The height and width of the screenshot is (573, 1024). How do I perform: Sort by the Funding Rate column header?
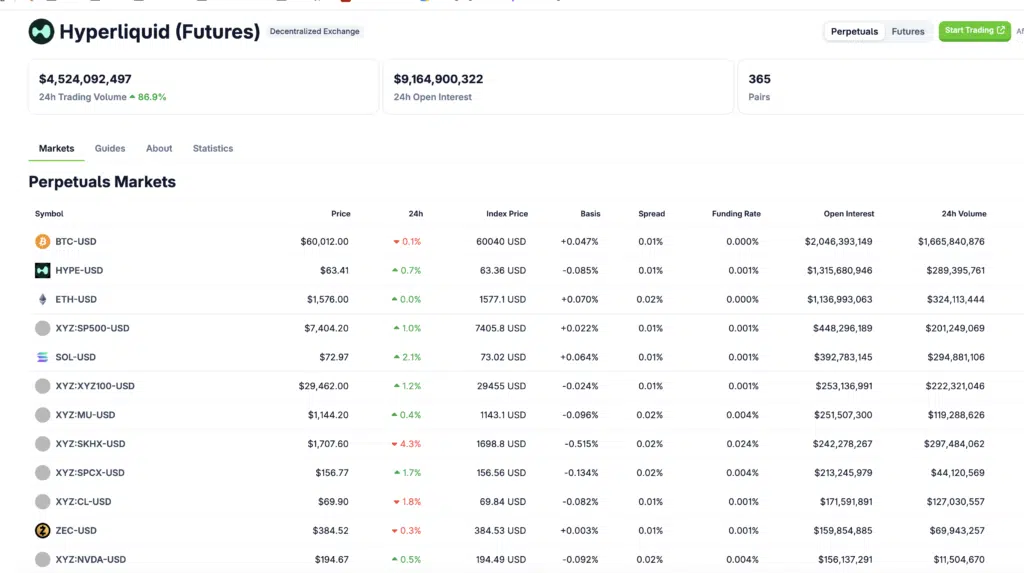(736, 214)
